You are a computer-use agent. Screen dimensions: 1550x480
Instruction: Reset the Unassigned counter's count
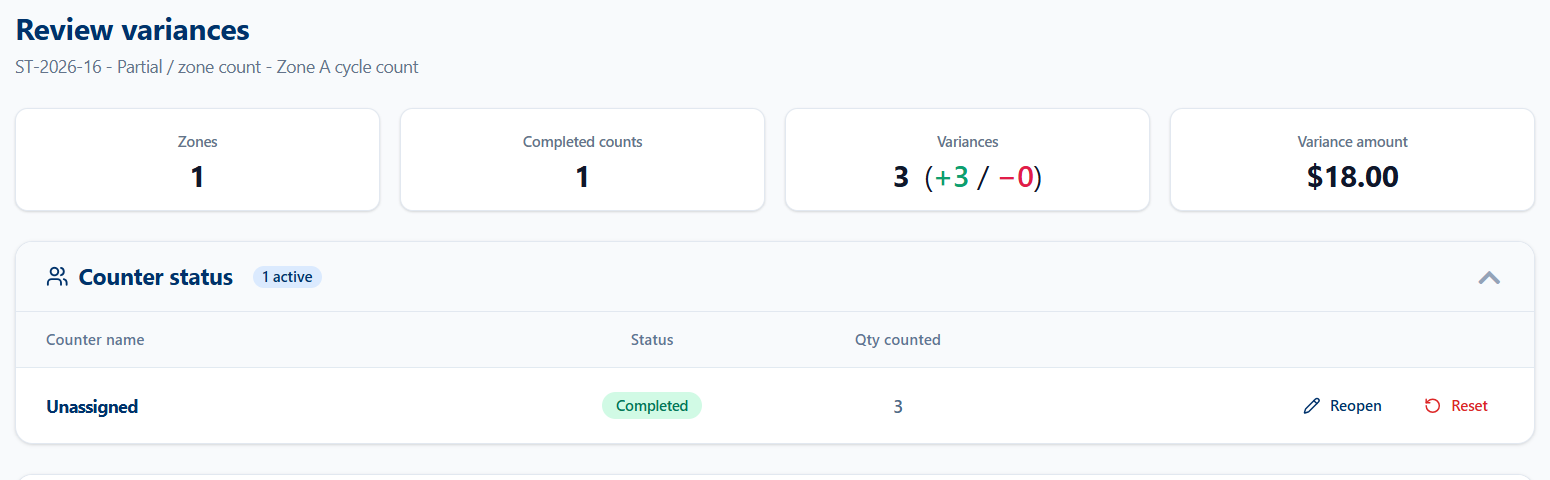[x=1456, y=406]
